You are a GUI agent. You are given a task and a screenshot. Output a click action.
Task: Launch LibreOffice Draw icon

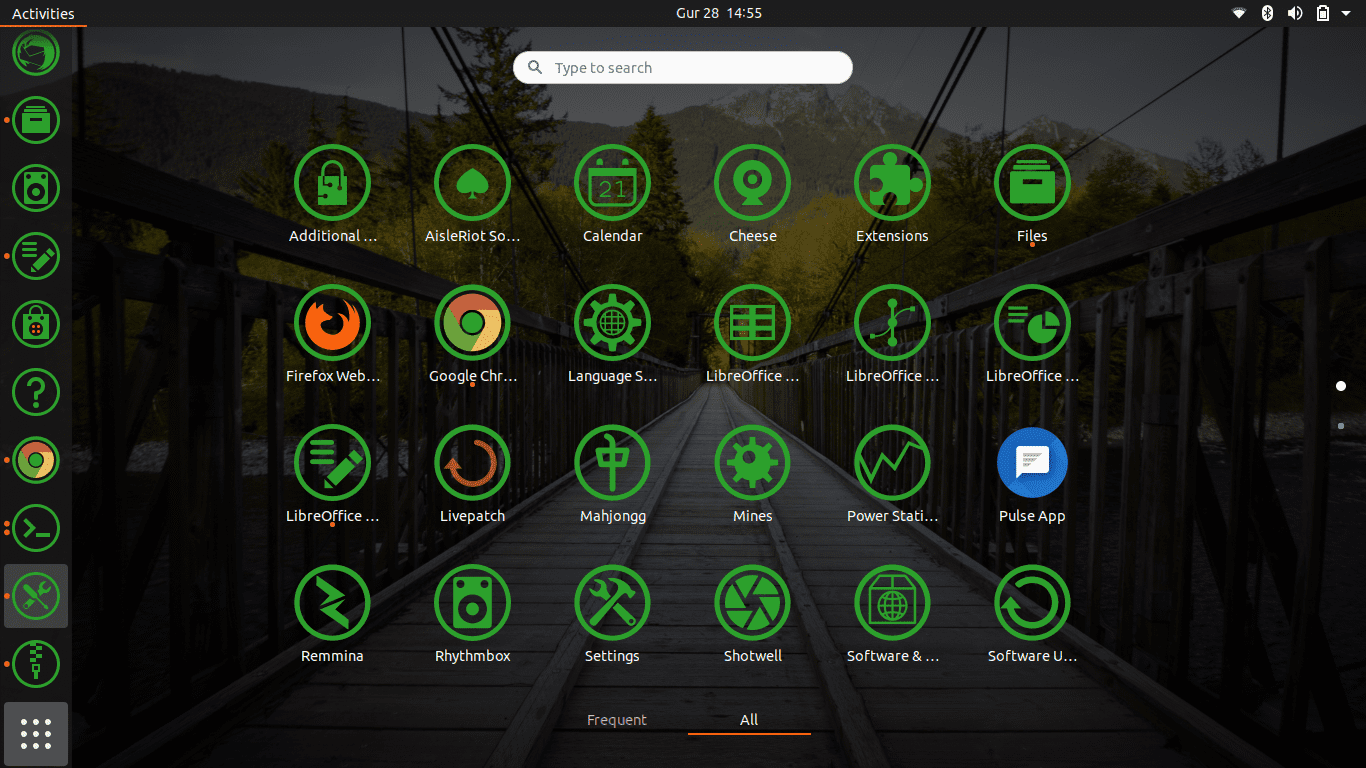pos(892,323)
